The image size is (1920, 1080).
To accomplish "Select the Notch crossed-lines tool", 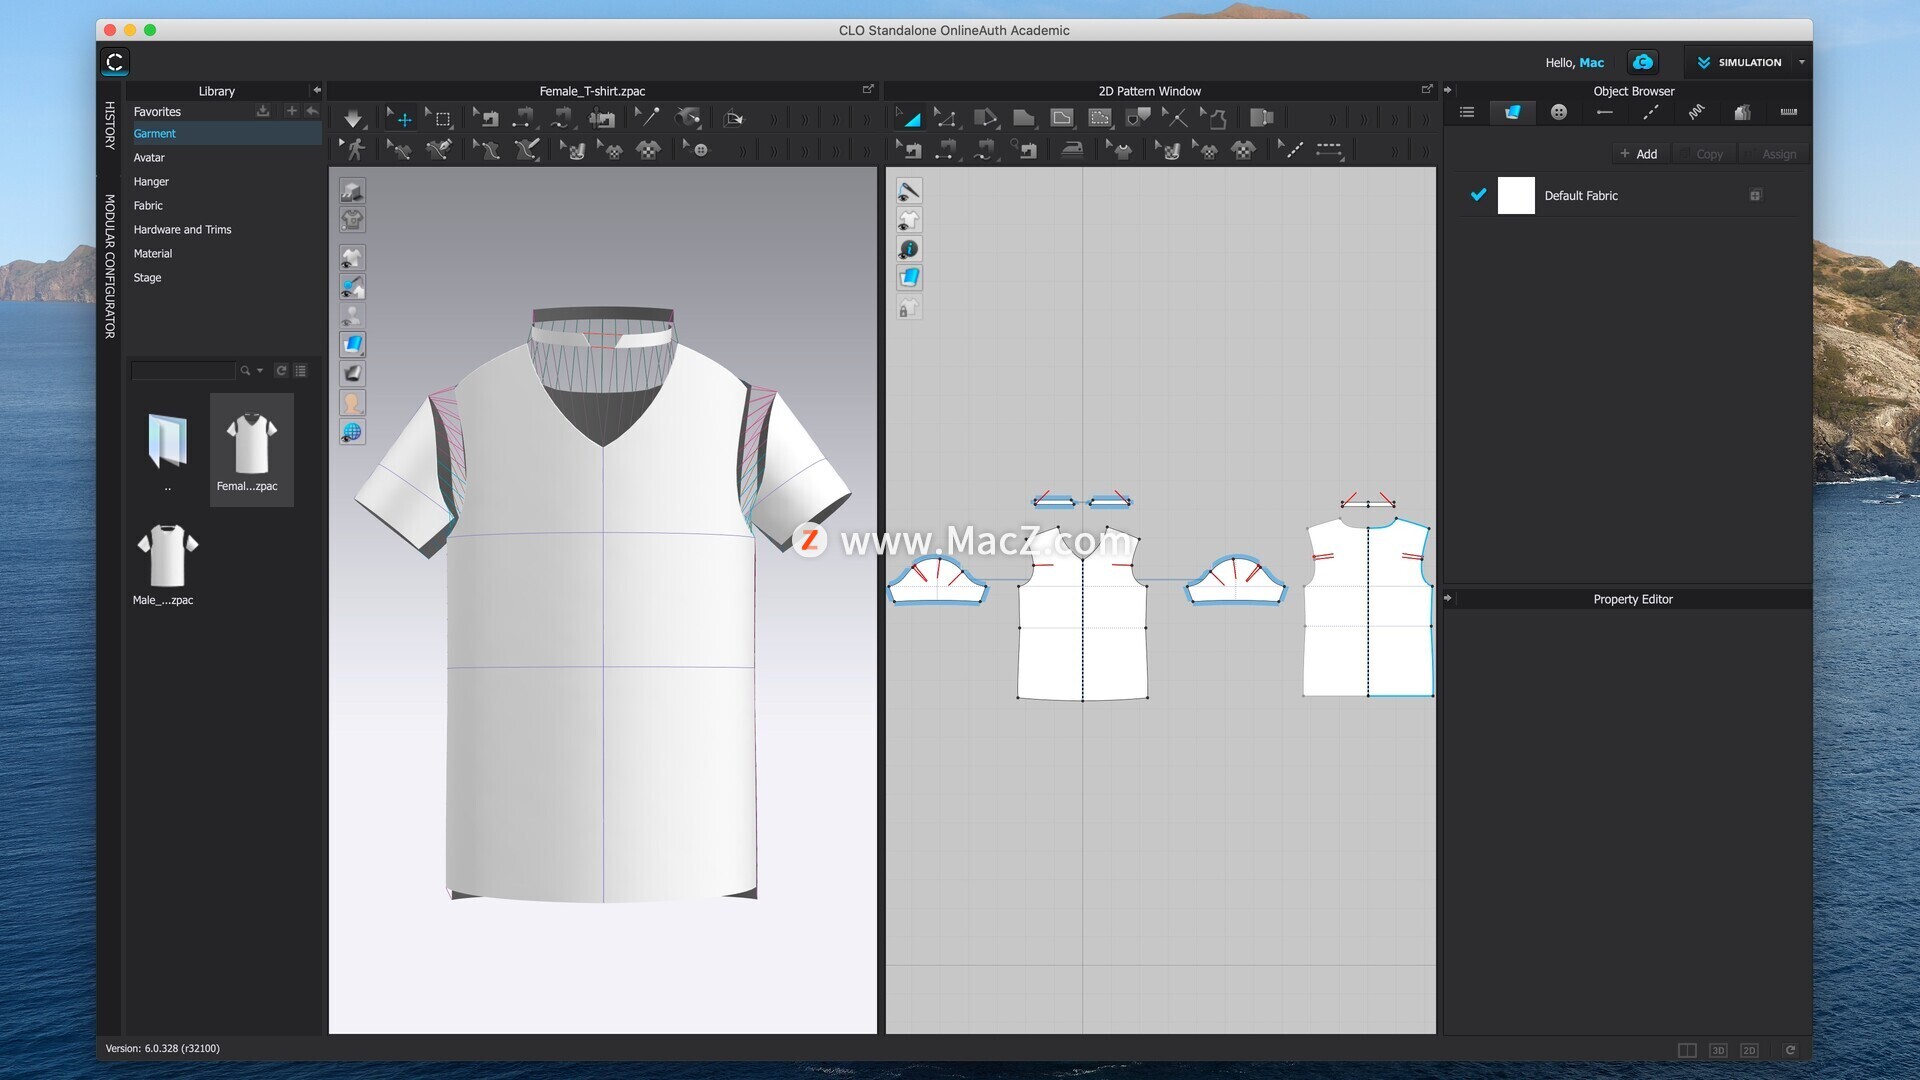I will click(x=1175, y=119).
